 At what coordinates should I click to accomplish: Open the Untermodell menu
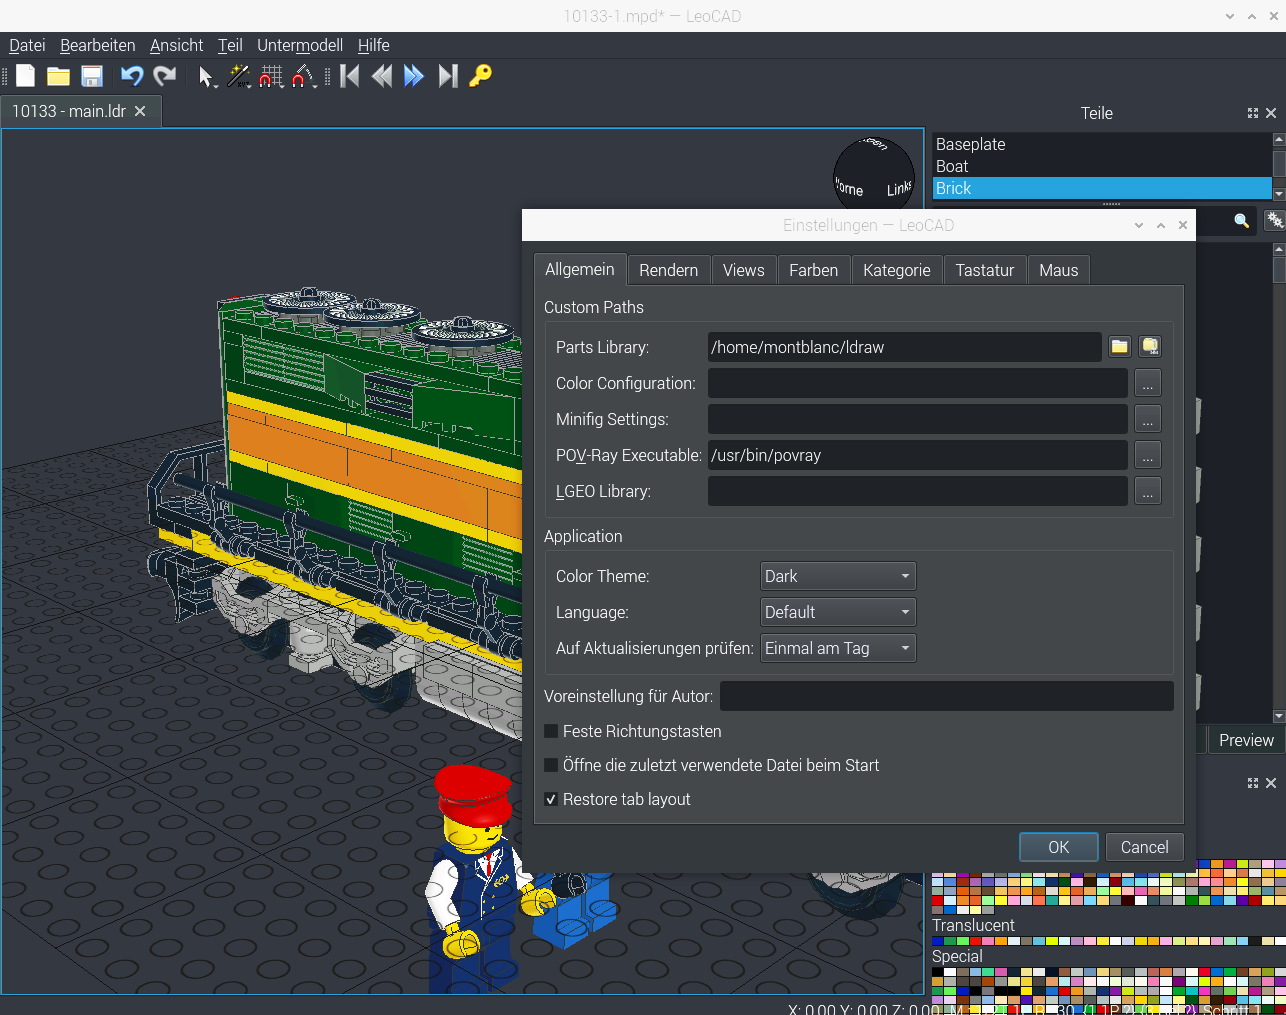tap(299, 45)
